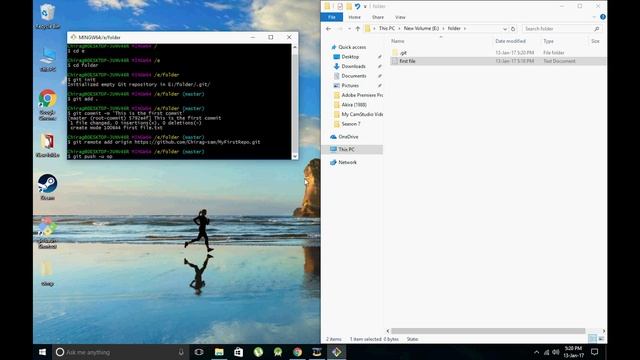Select Desktop in navigation pane
The image size is (640, 360).
tap(350, 57)
